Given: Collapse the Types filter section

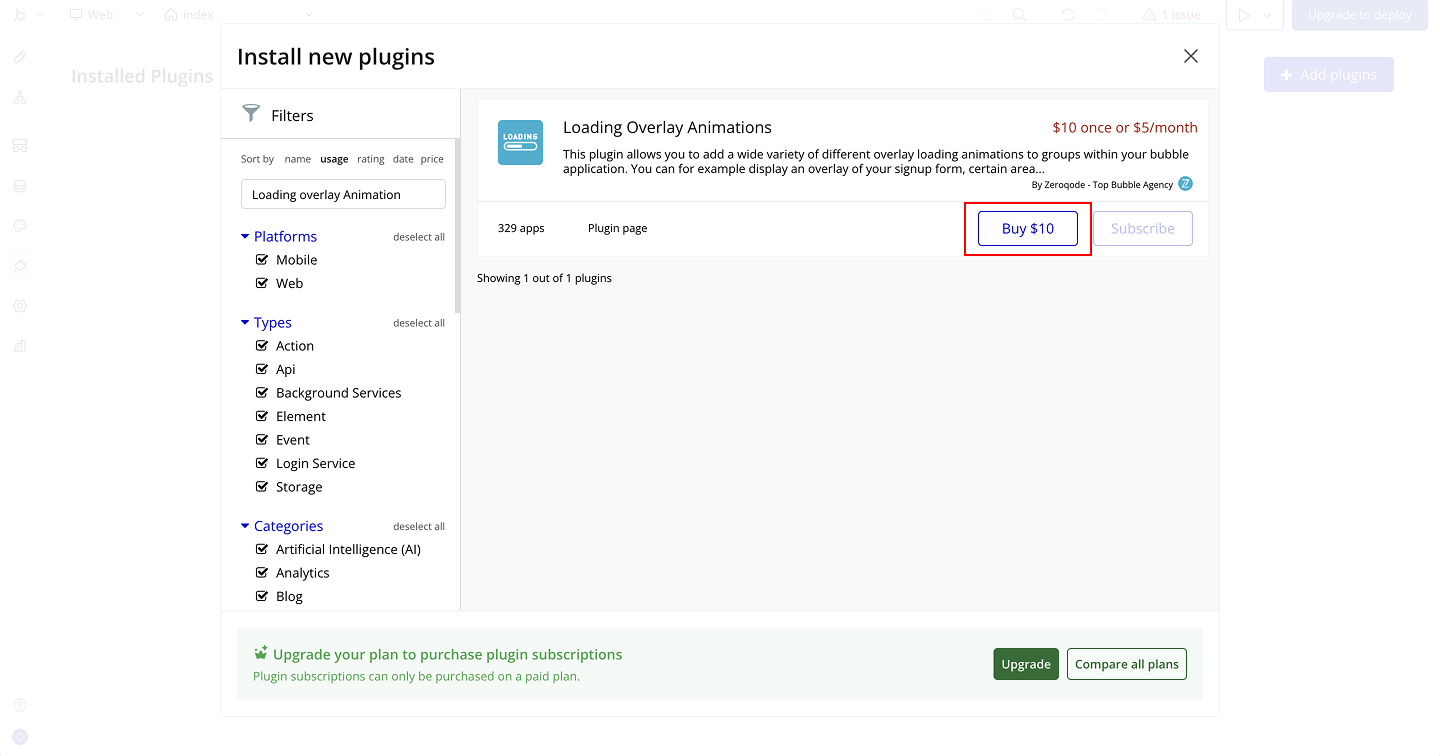Looking at the screenshot, I should pyautogui.click(x=245, y=323).
